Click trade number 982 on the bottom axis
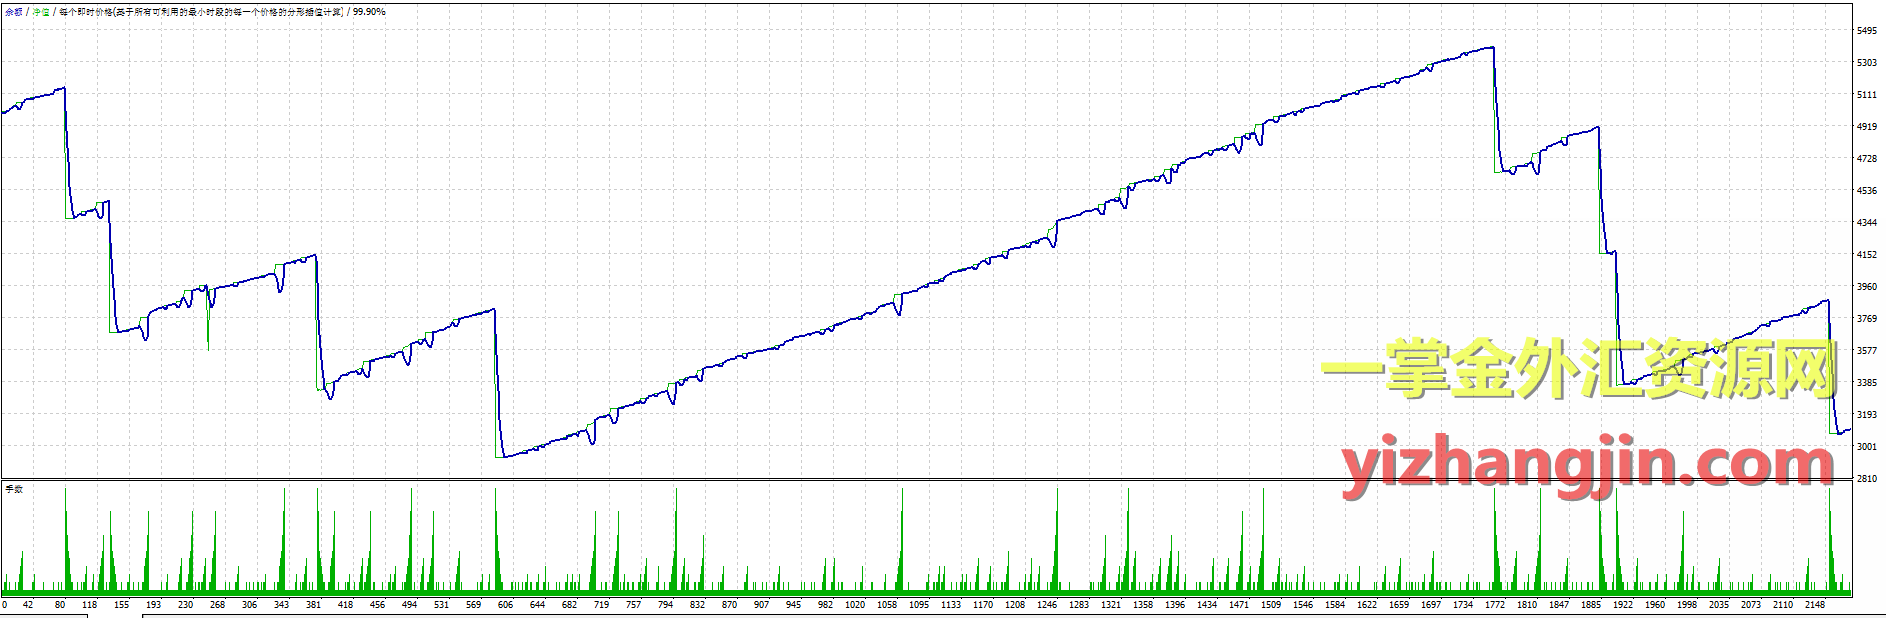This screenshot has width=1886, height=618. (825, 605)
